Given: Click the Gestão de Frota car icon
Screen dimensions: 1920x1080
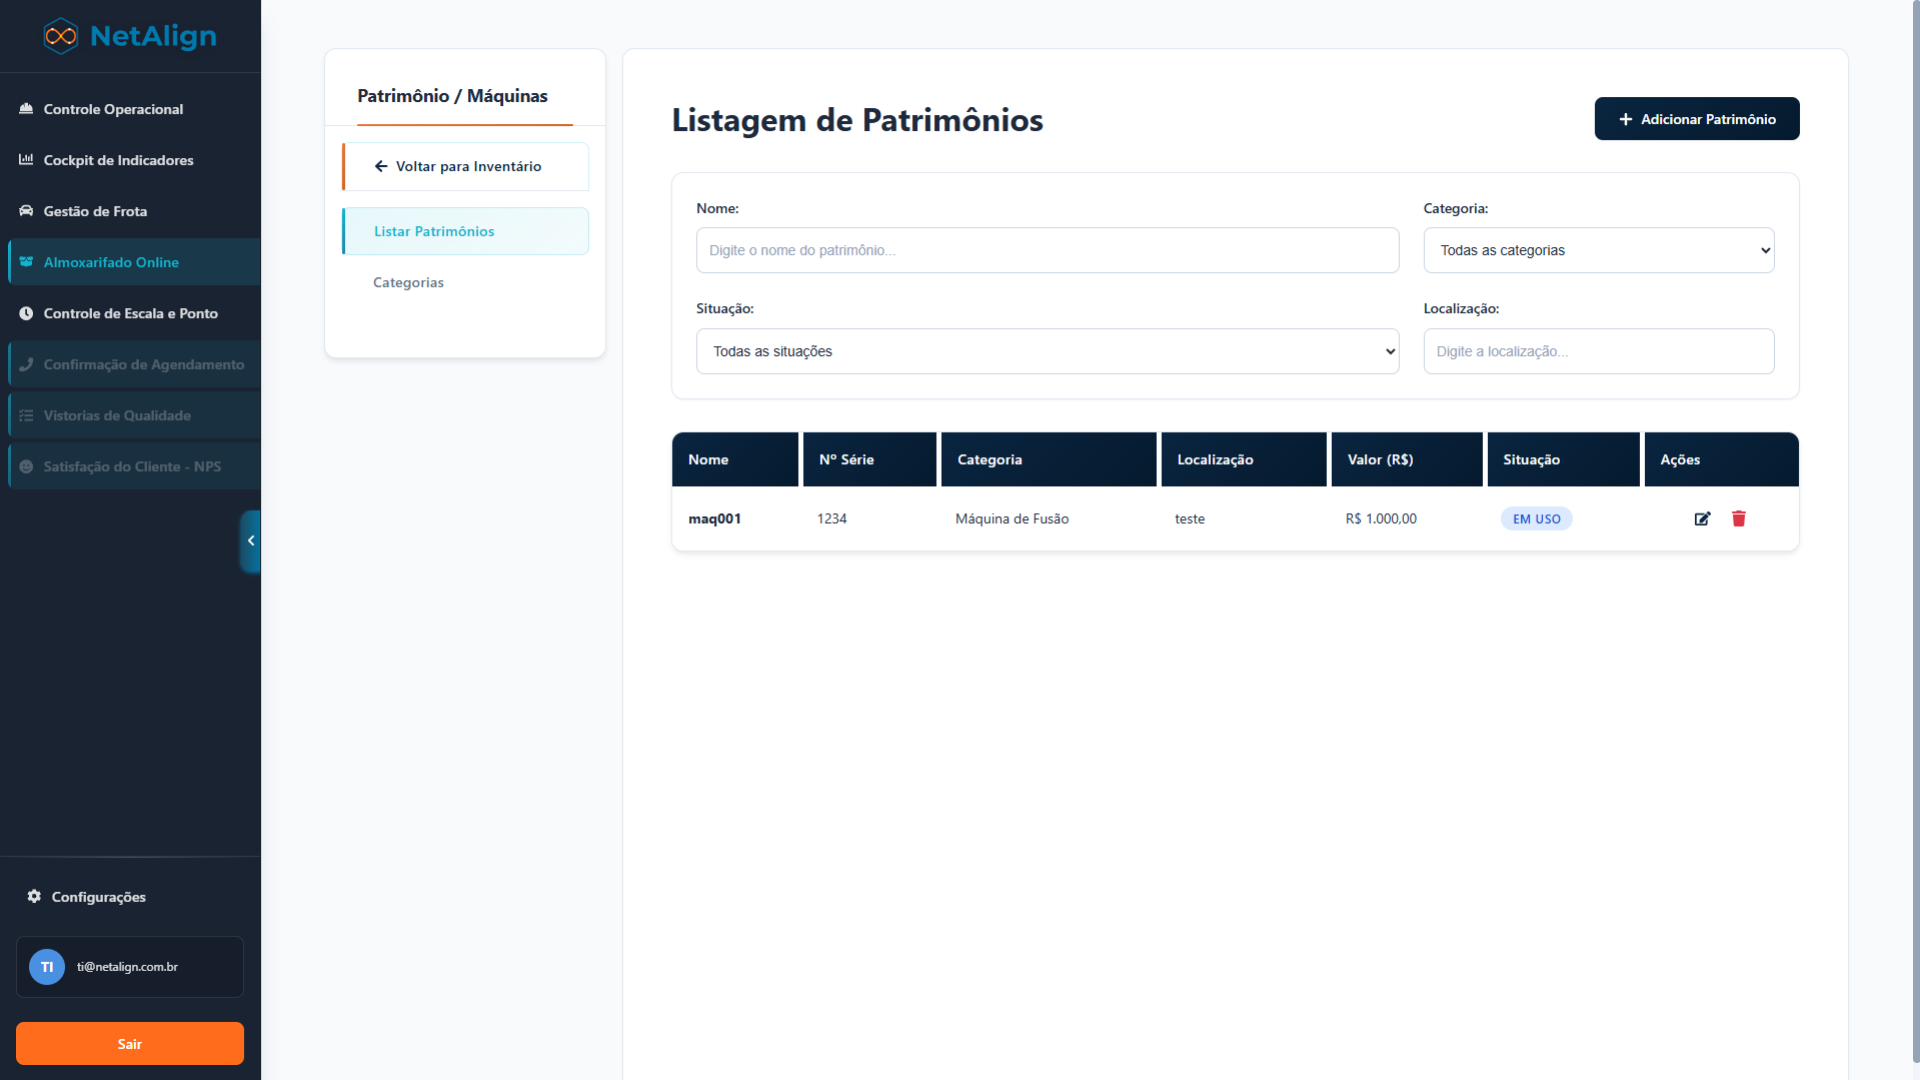Looking at the screenshot, I should coord(26,211).
